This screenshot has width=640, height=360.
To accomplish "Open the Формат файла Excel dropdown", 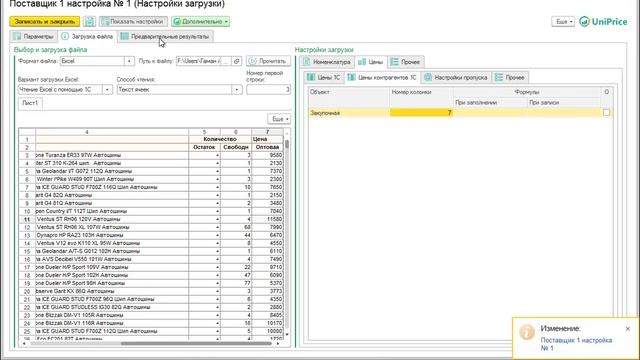I will click(x=129, y=61).
